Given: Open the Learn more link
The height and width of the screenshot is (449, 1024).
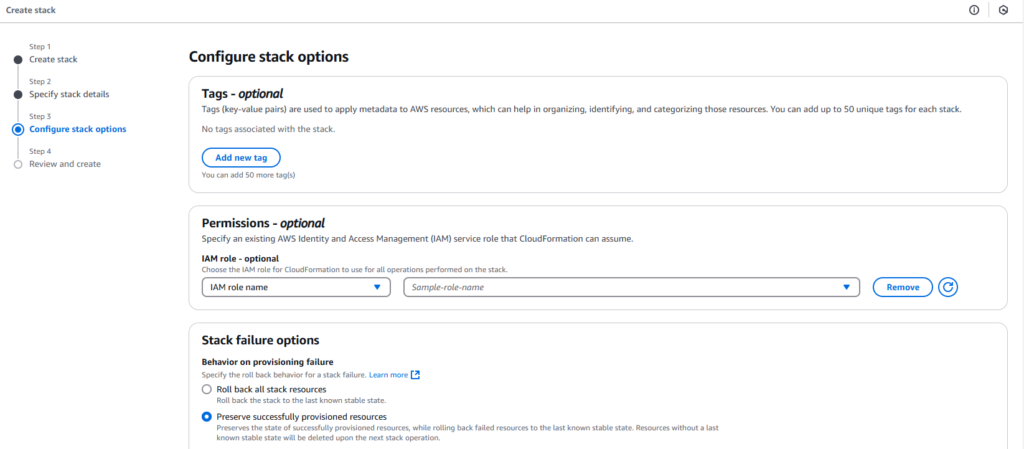Looking at the screenshot, I should [388, 375].
